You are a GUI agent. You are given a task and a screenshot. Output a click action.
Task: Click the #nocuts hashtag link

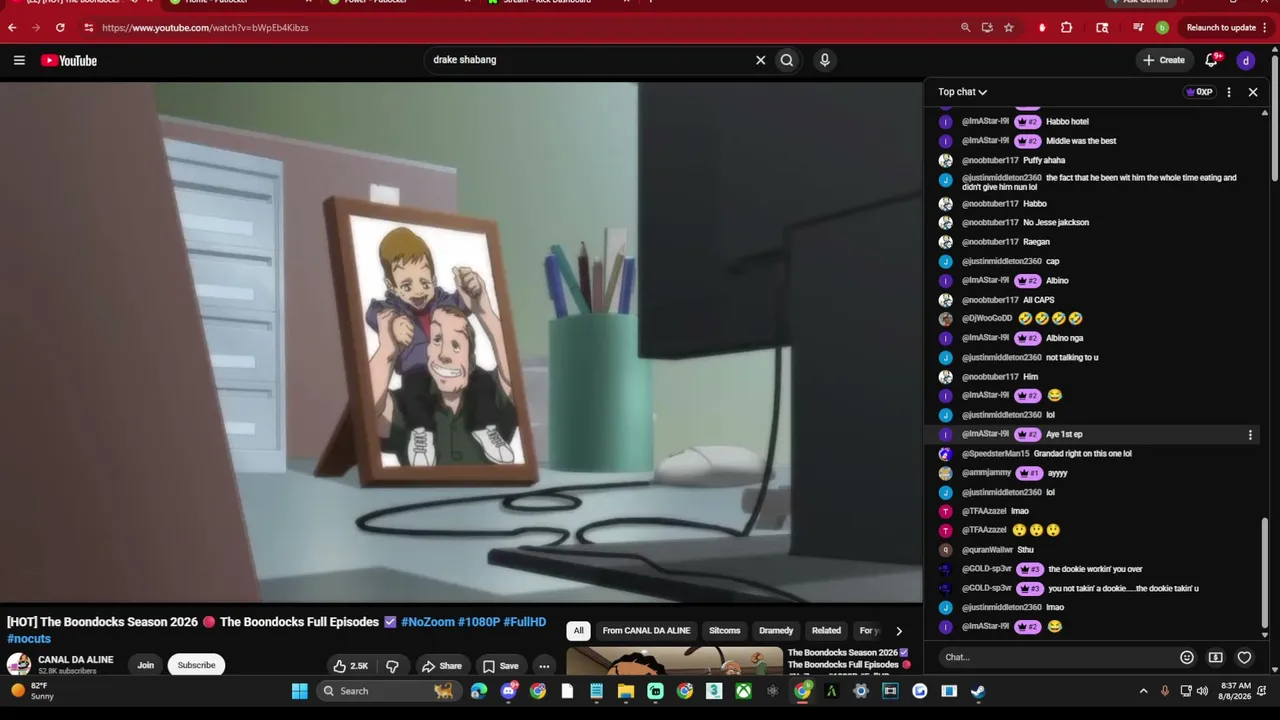pos(29,639)
